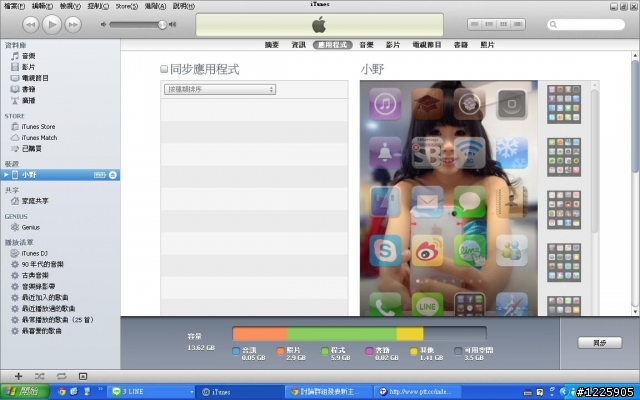
Task: Select the third home screen page thumbnail
Action: coord(564,210)
